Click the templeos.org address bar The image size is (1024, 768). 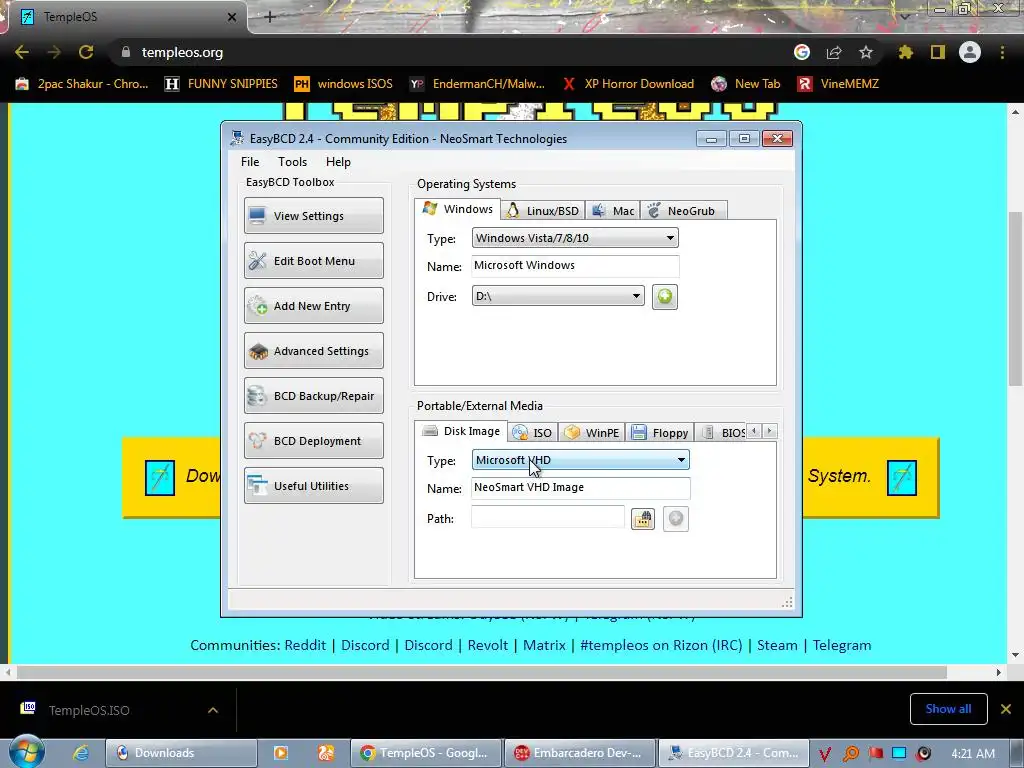pos(457,52)
